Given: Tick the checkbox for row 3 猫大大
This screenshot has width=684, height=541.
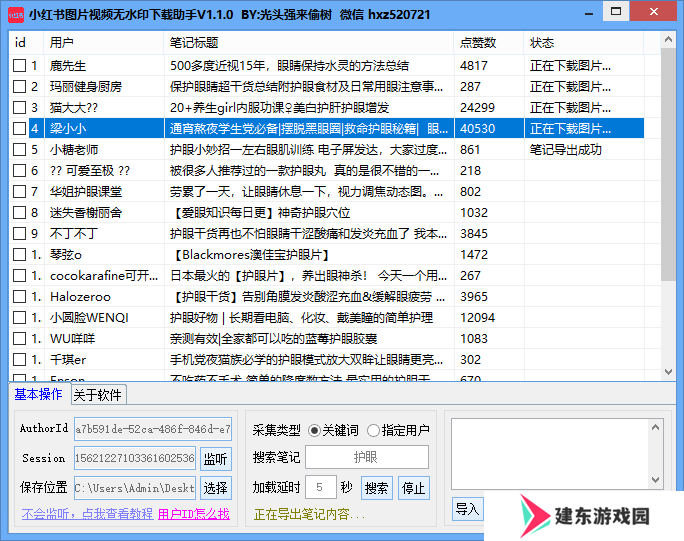Looking at the screenshot, I should click(19, 107).
